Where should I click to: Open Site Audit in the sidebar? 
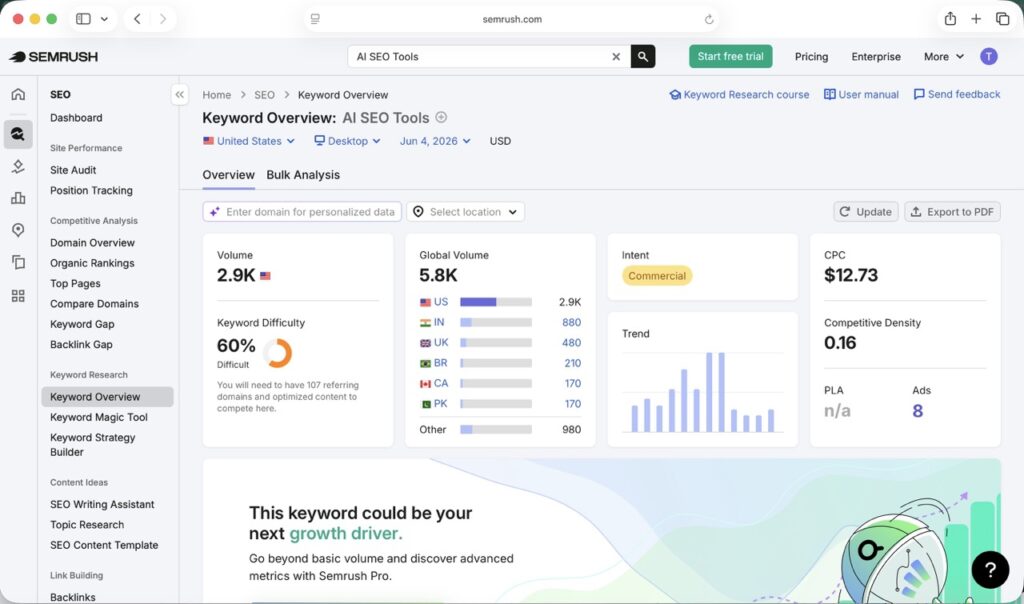pyautogui.click(x=73, y=170)
